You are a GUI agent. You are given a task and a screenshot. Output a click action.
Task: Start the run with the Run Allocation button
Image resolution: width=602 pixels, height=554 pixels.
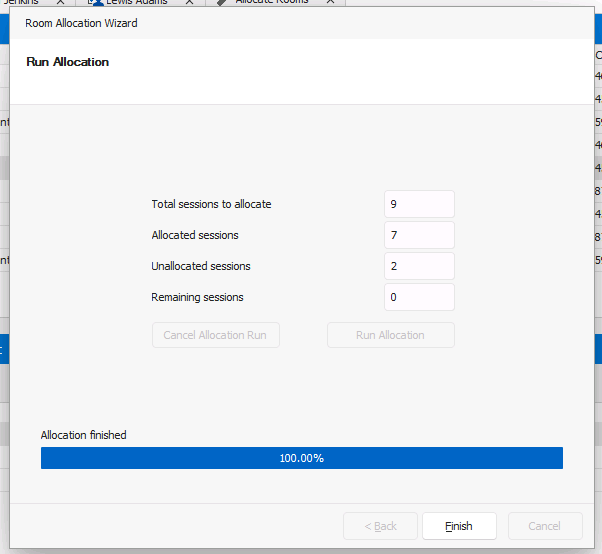tap(390, 335)
